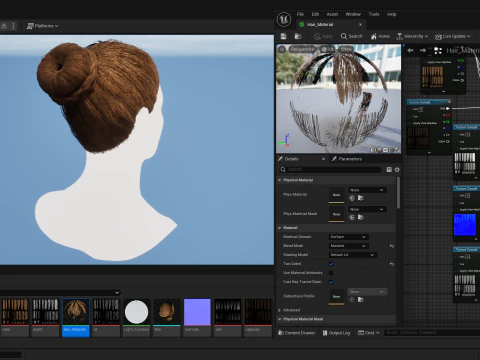Open the Phys Material Mask asset dropdown

point(367,209)
